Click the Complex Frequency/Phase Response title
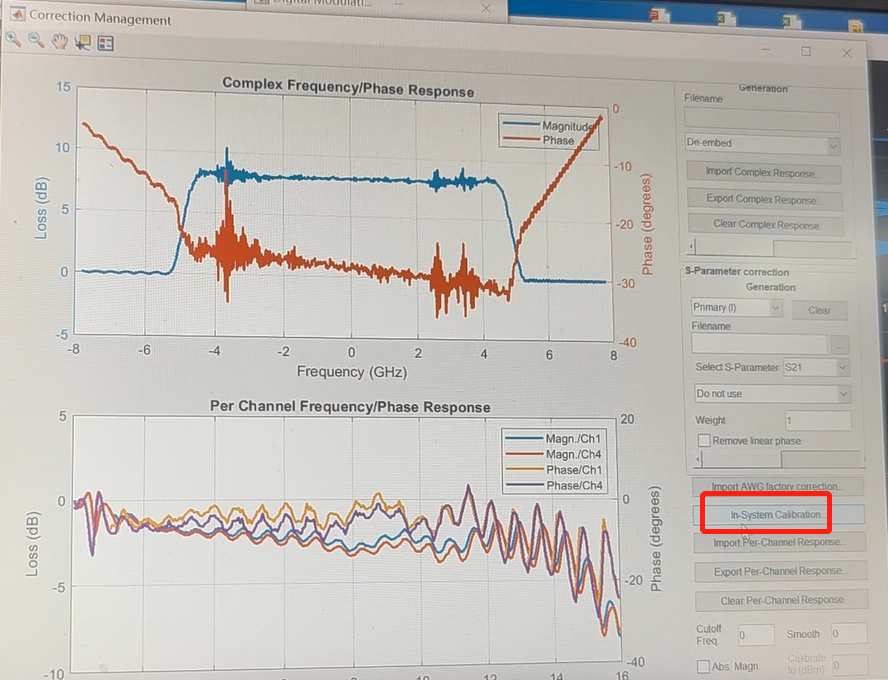Image resolution: width=888 pixels, height=680 pixels. pos(348,87)
